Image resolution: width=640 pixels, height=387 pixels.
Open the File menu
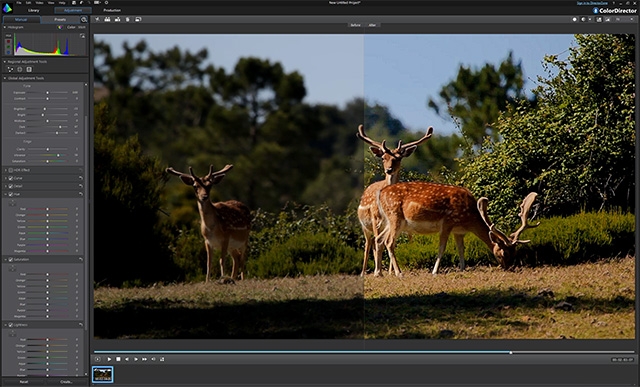(19, 2)
